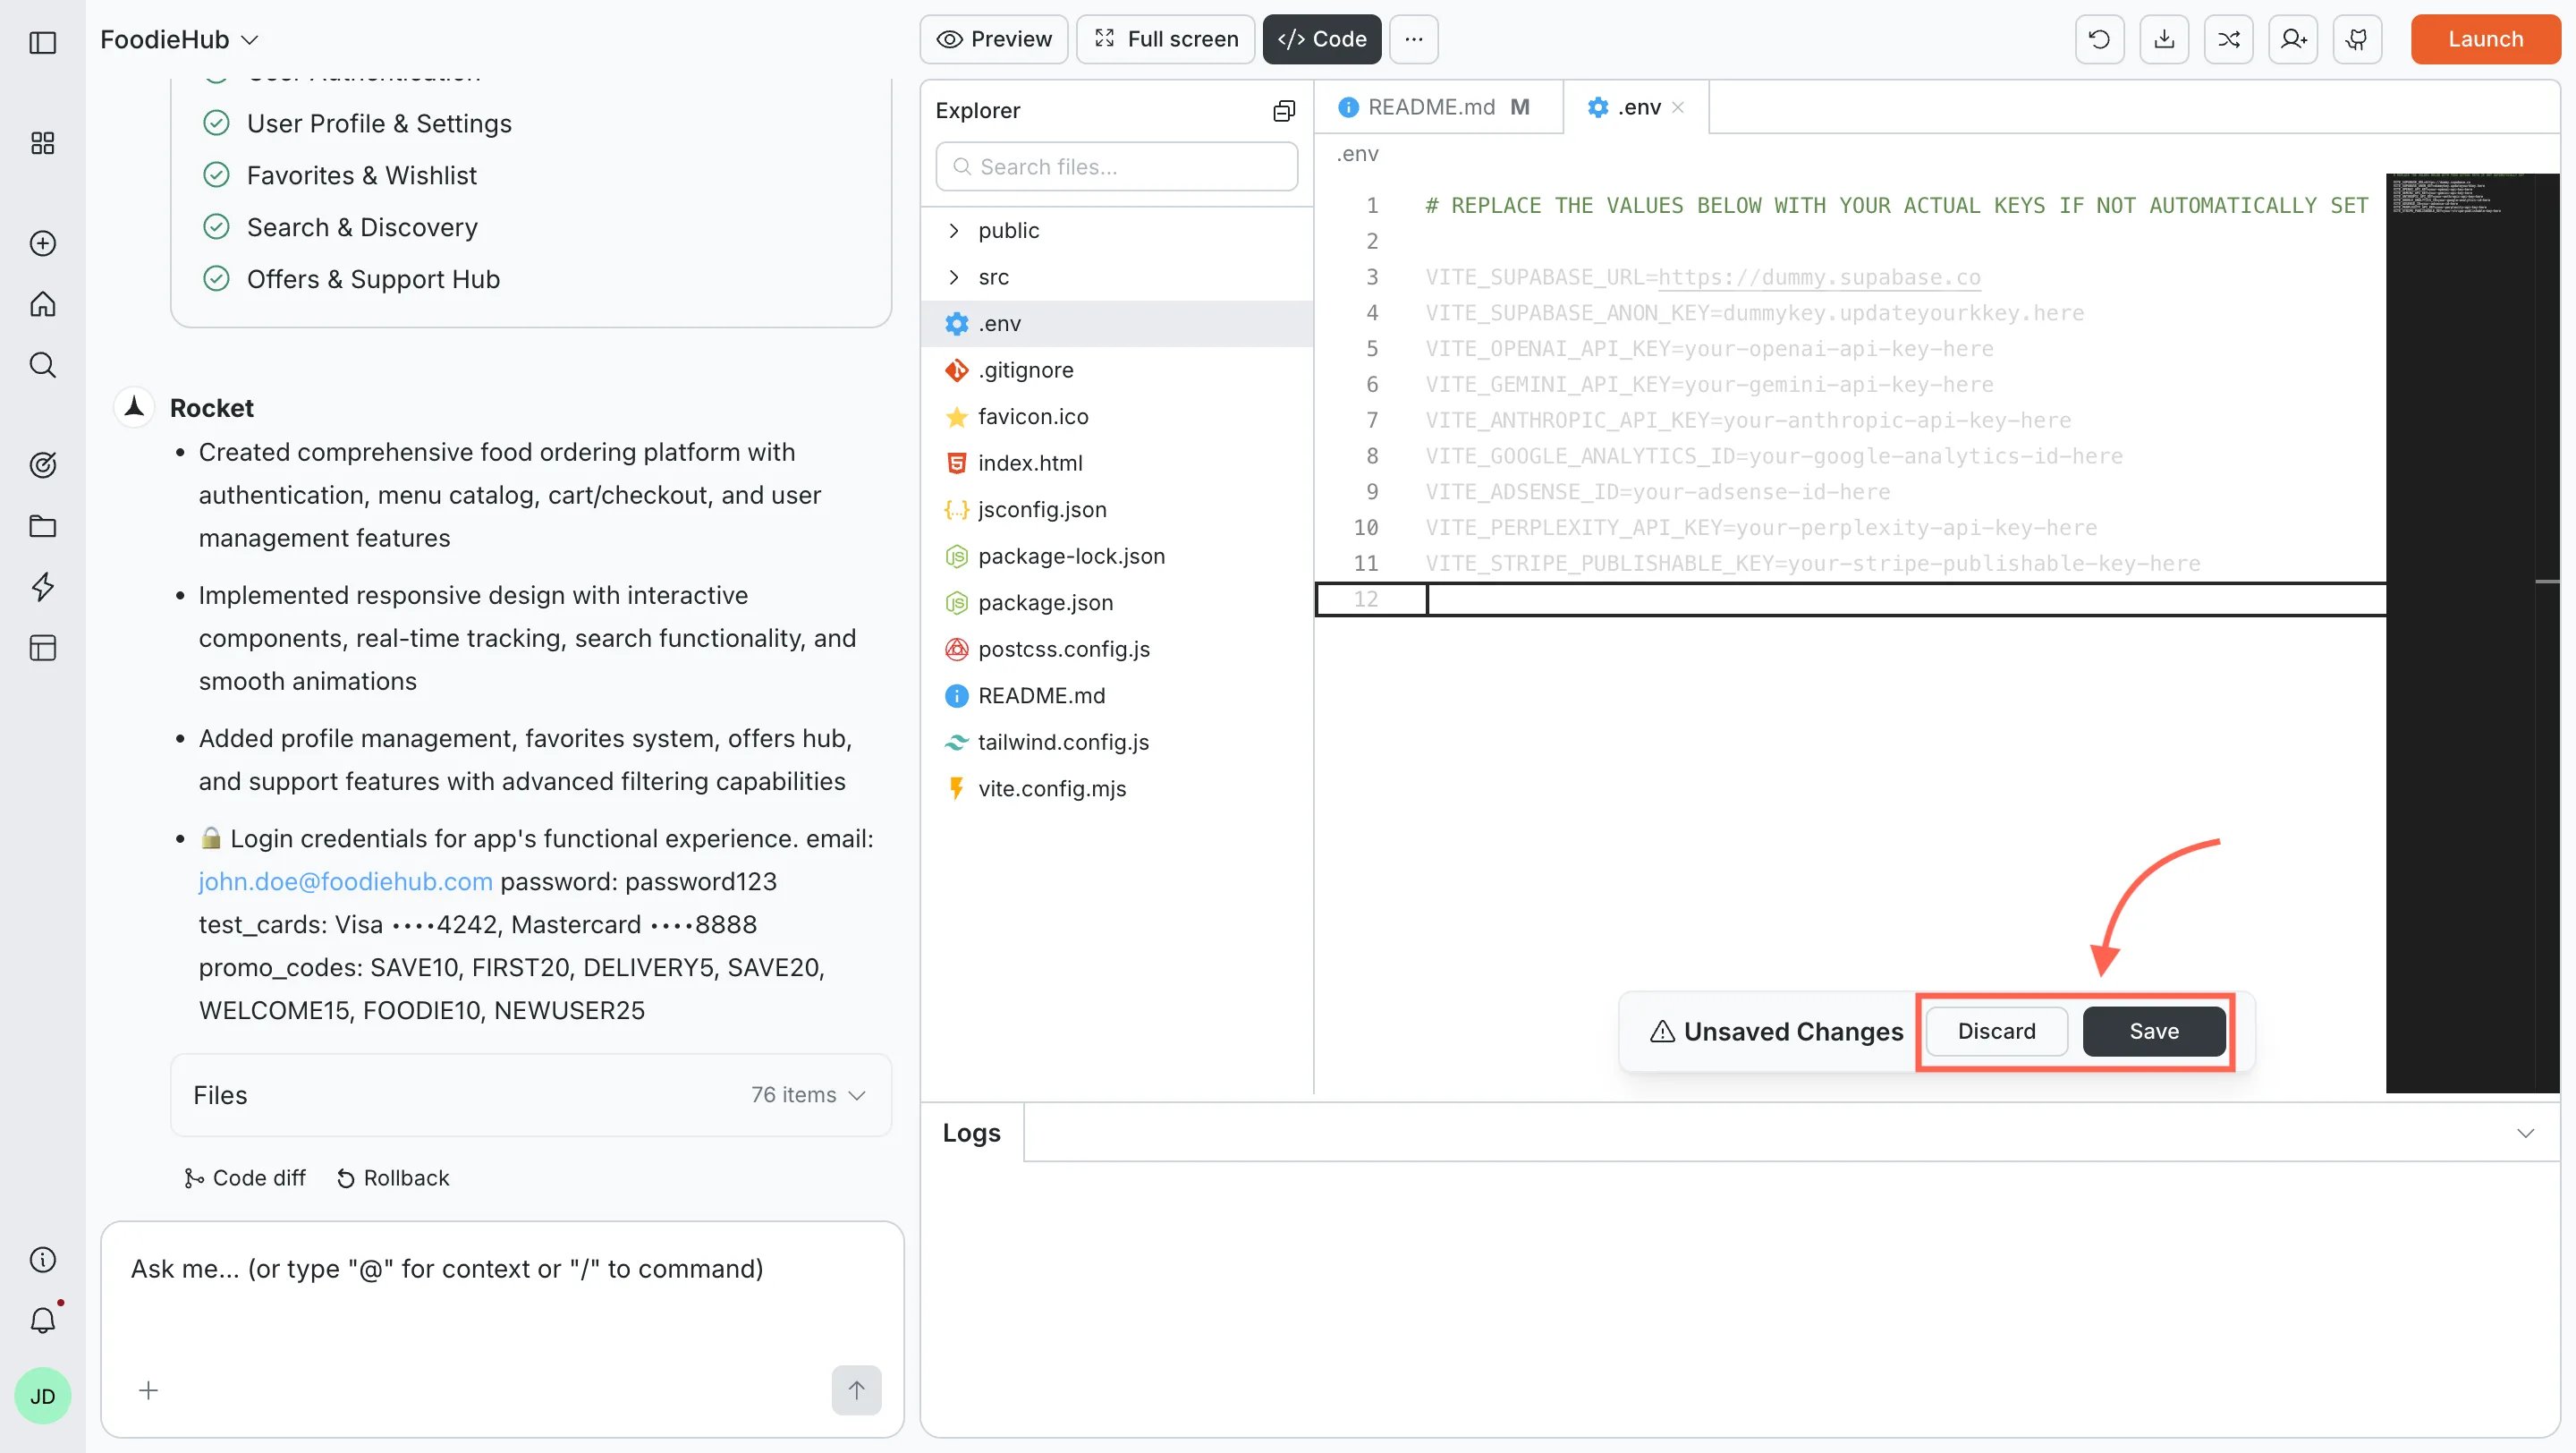Image resolution: width=2576 pixels, height=1453 pixels.
Task: Open the folder icon in sidebar
Action: point(42,526)
